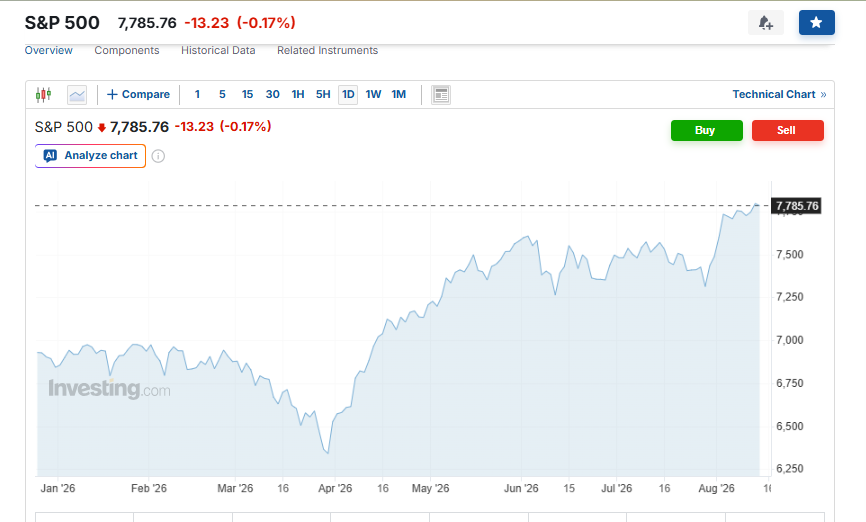This screenshot has width=866, height=522.
Task: Select the area chart type icon
Action: (x=77, y=94)
